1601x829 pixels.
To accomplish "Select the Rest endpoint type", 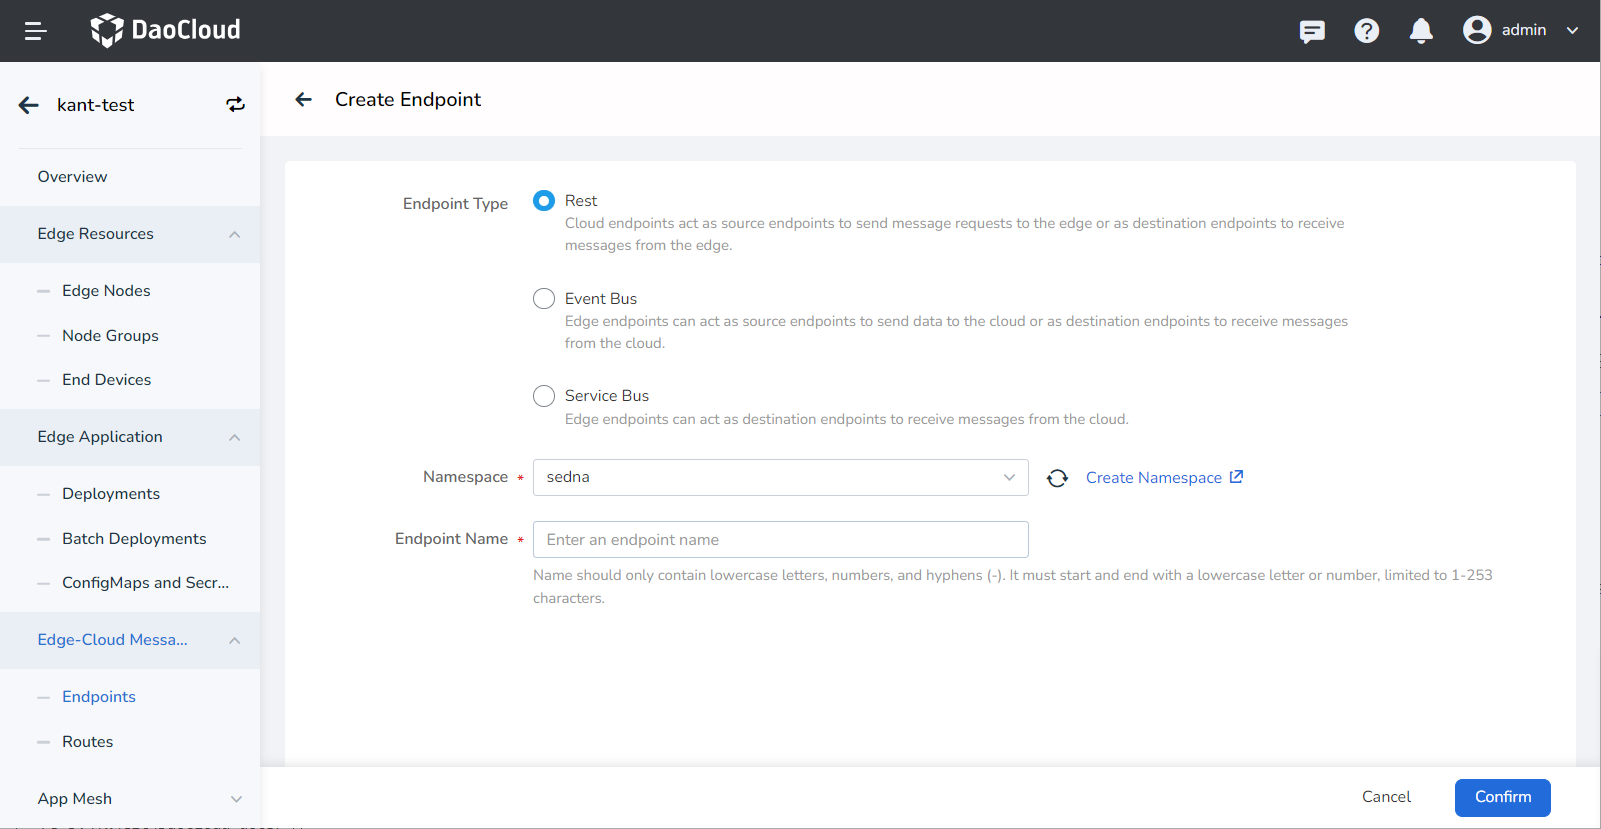I will (x=544, y=201).
